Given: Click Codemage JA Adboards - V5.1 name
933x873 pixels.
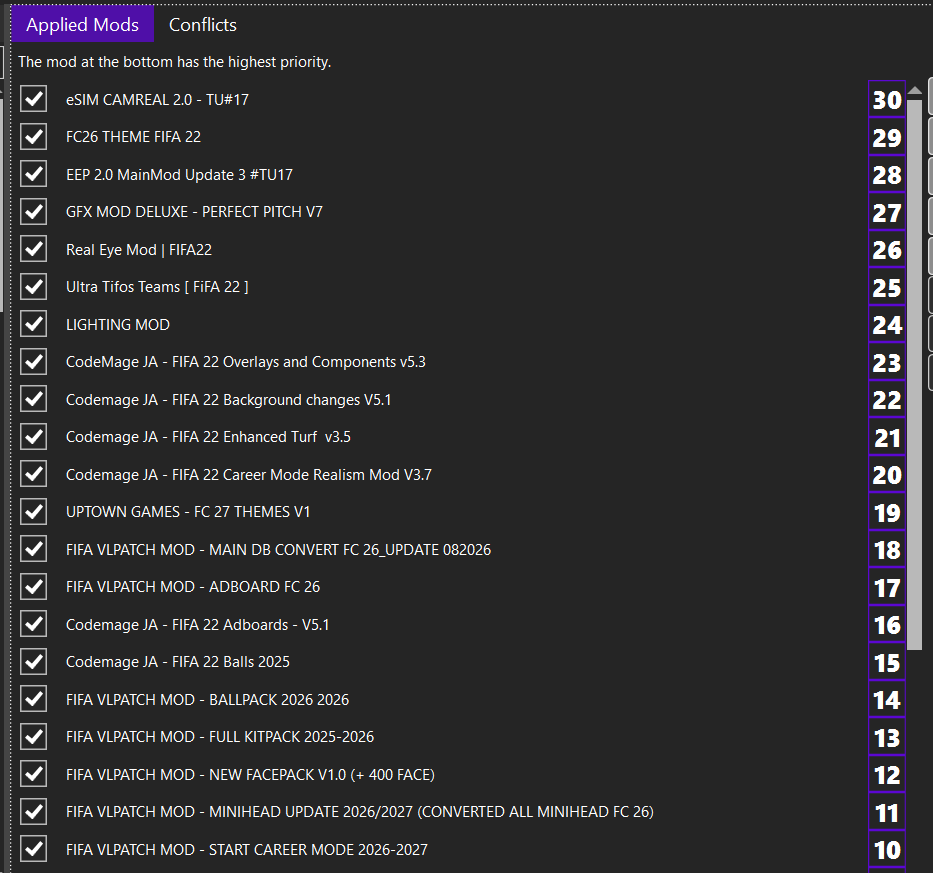Looking at the screenshot, I should (198, 624).
